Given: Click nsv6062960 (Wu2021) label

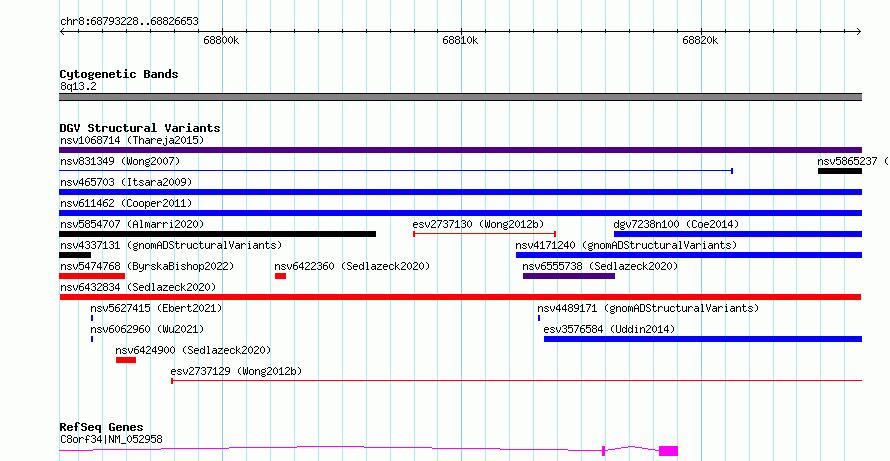Looking at the screenshot, I should tap(147, 329).
